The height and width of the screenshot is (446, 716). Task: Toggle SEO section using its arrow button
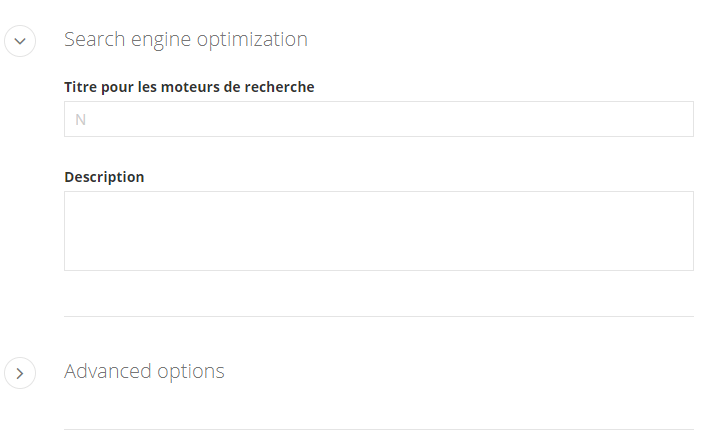20,41
